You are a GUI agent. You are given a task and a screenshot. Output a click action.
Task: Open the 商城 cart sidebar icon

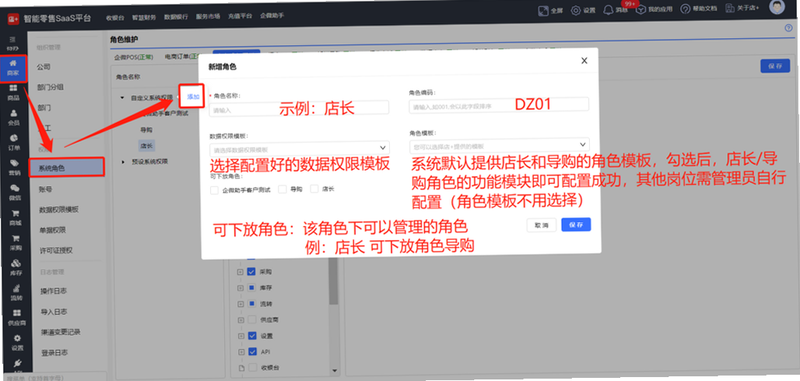(x=15, y=213)
